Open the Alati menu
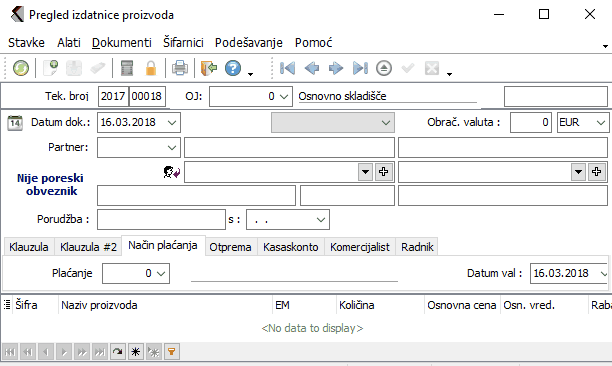The height and width of the screenshot is (366, 612). [x=69, y=43]
